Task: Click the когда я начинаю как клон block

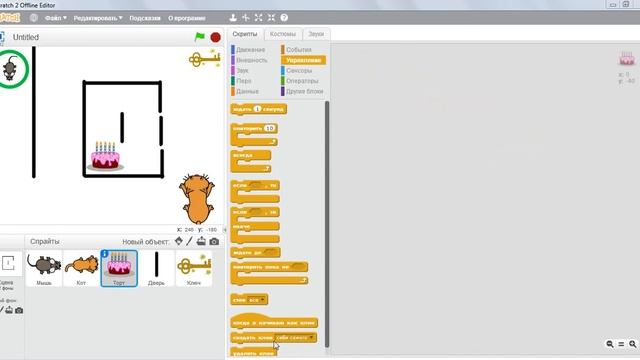Action: (274, 321)
